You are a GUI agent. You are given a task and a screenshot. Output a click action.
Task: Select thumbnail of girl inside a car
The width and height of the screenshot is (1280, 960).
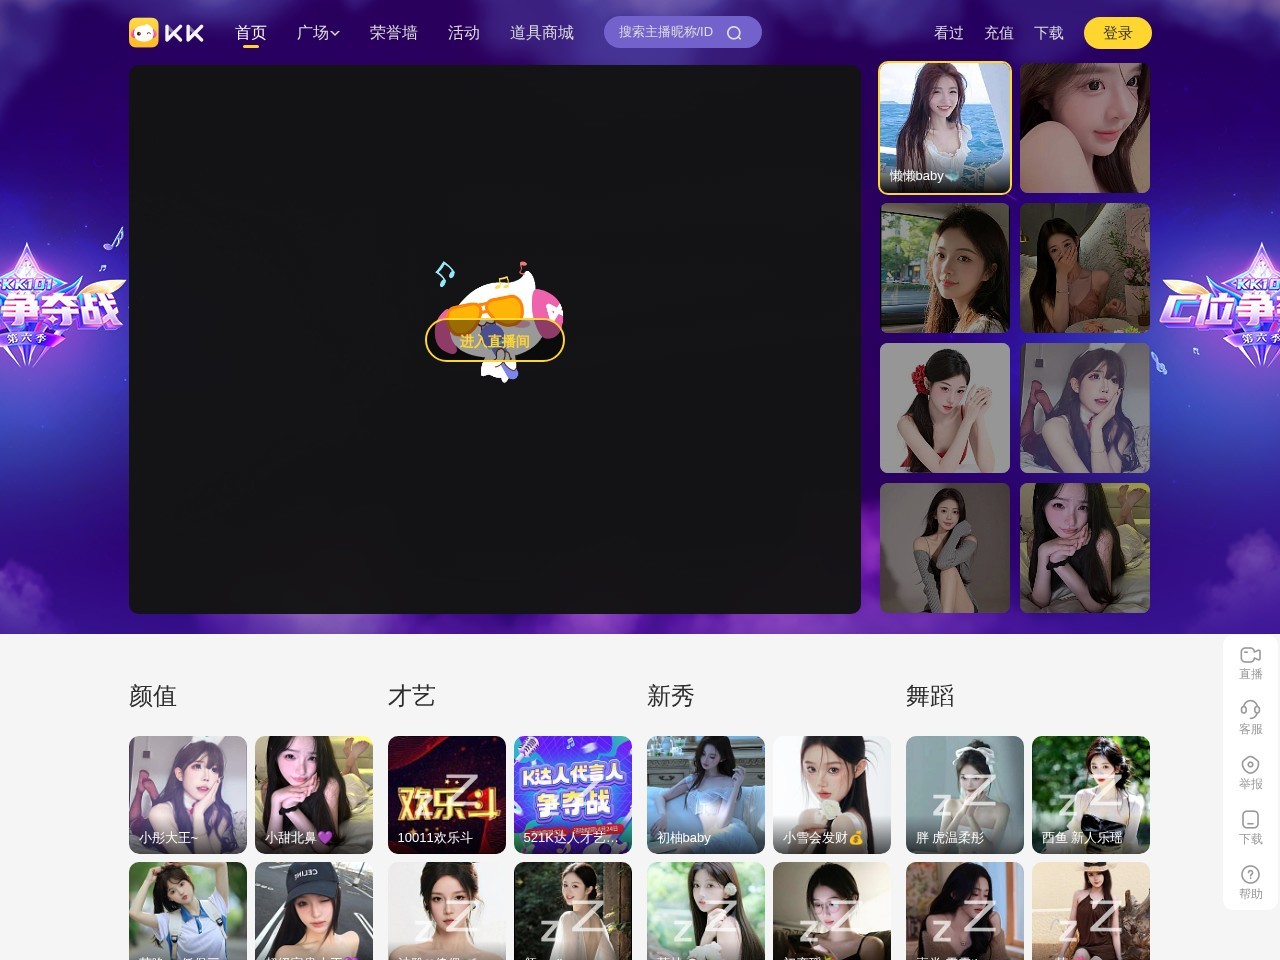[x=945, y=268]
